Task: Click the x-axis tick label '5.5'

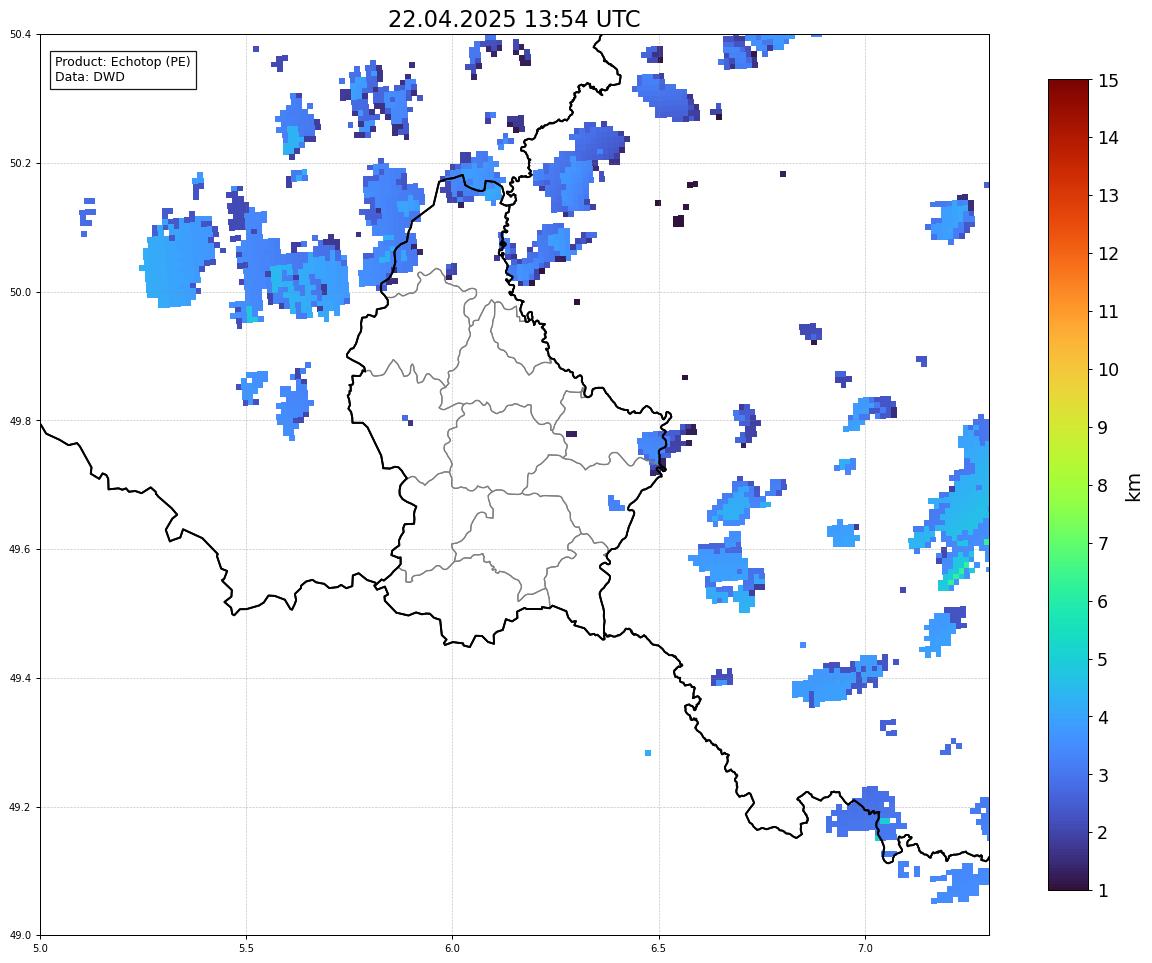Action: tap(246, 949)
